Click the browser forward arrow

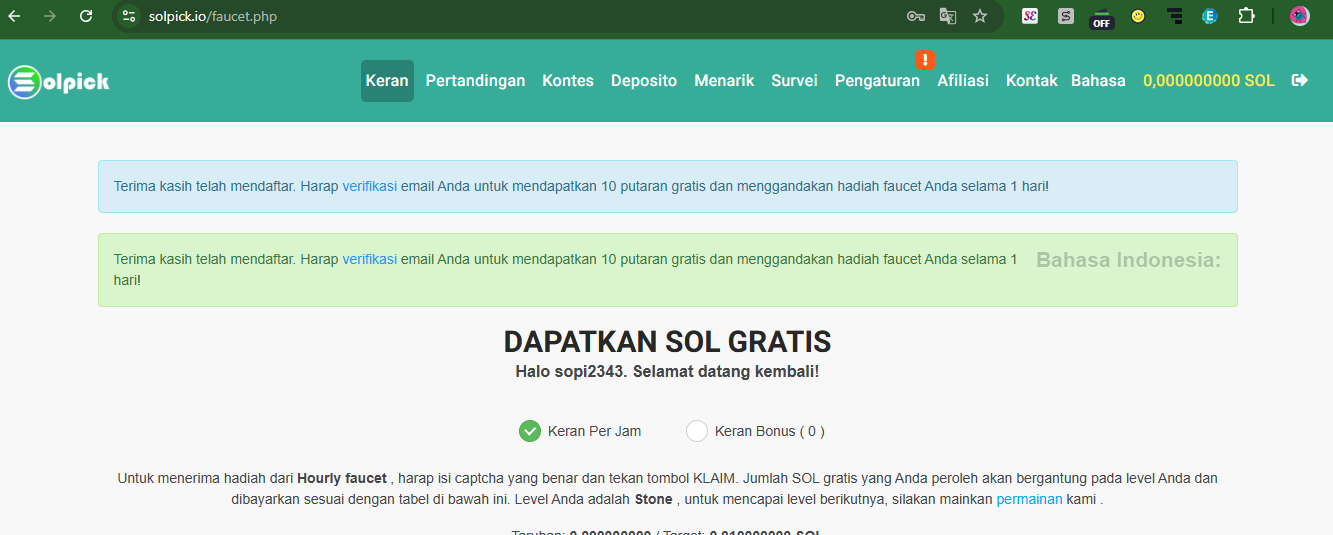pyautogui.click(x=50, y=16)
